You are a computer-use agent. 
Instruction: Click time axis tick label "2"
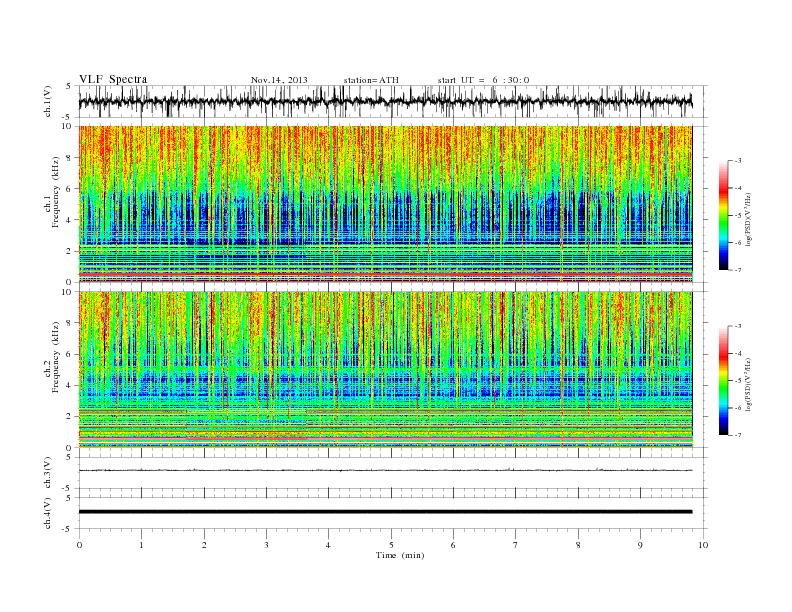204,545
